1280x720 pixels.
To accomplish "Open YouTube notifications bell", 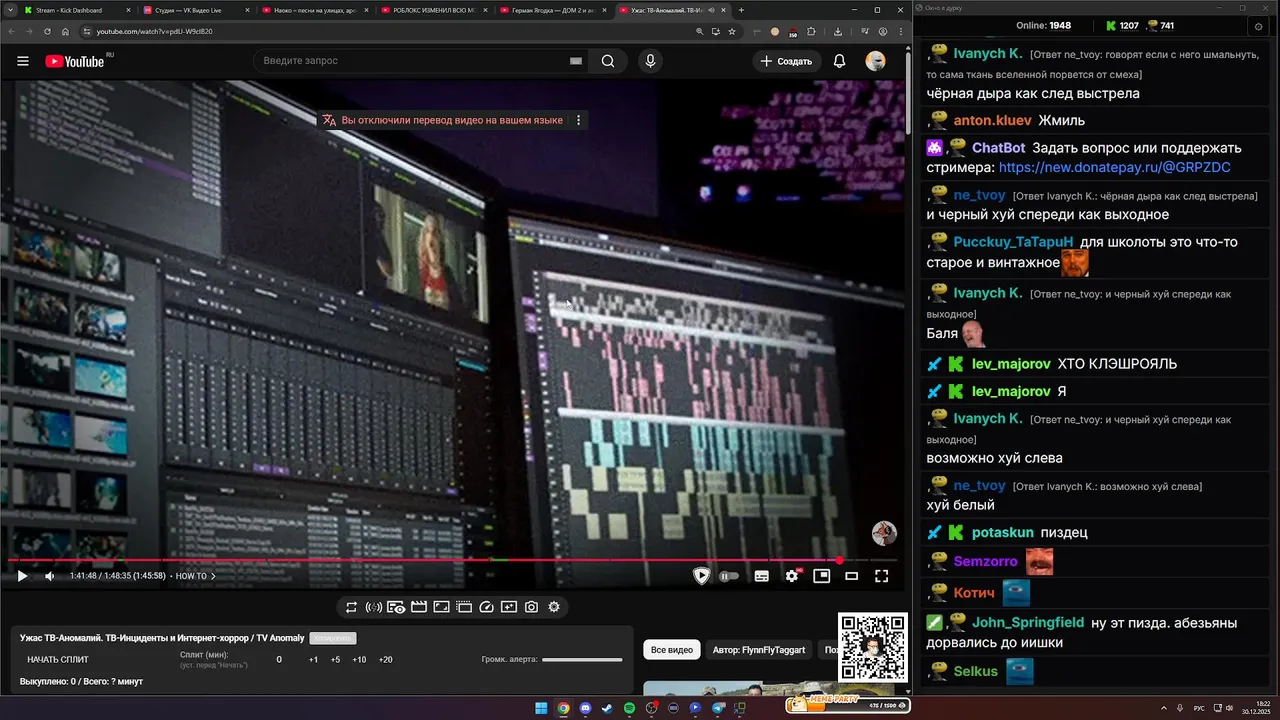I will (x=840, y=61).
